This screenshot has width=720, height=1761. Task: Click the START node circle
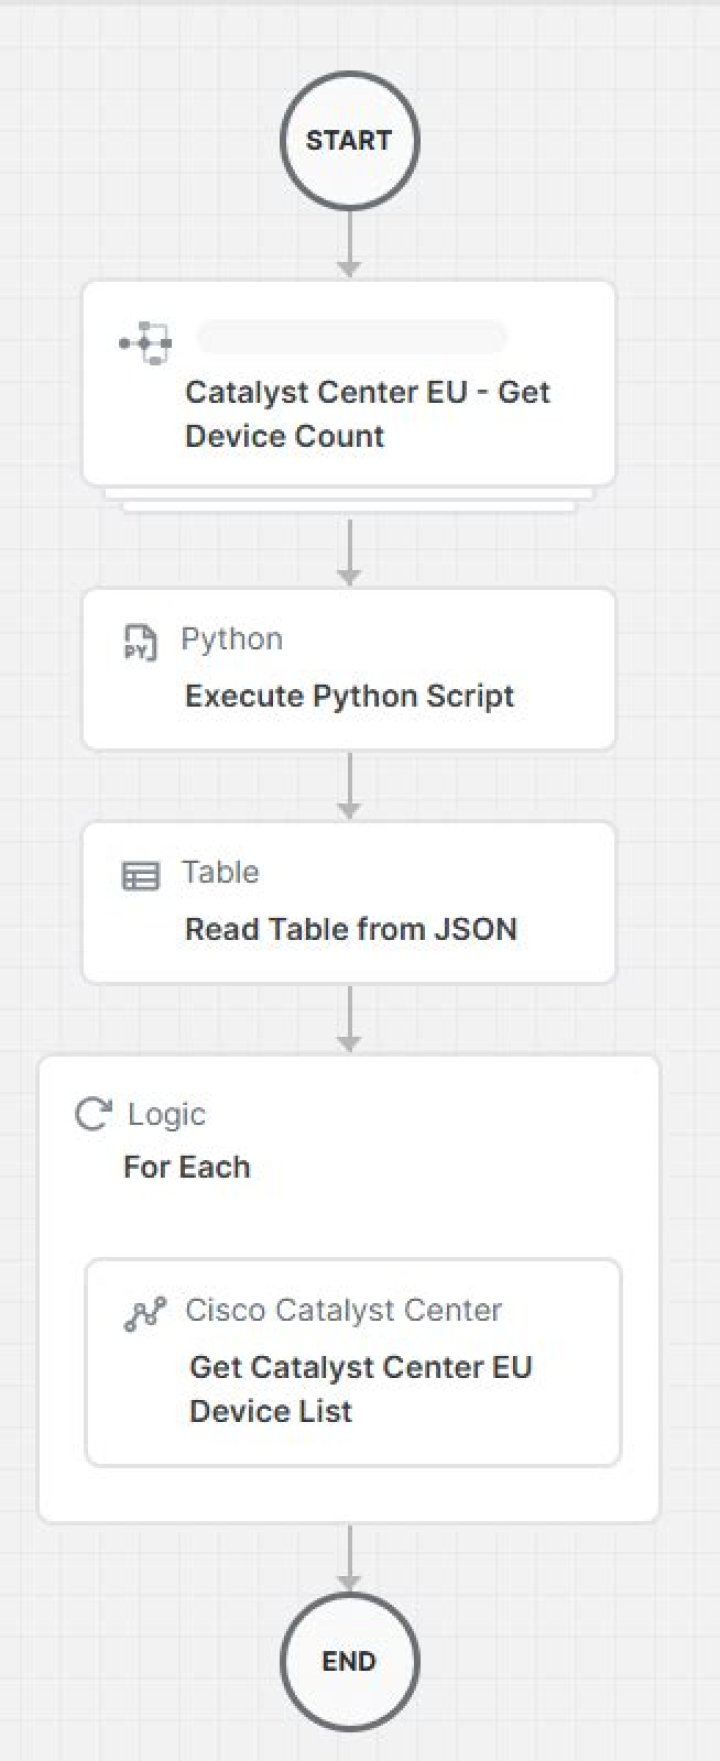click(x=349, y=140)
